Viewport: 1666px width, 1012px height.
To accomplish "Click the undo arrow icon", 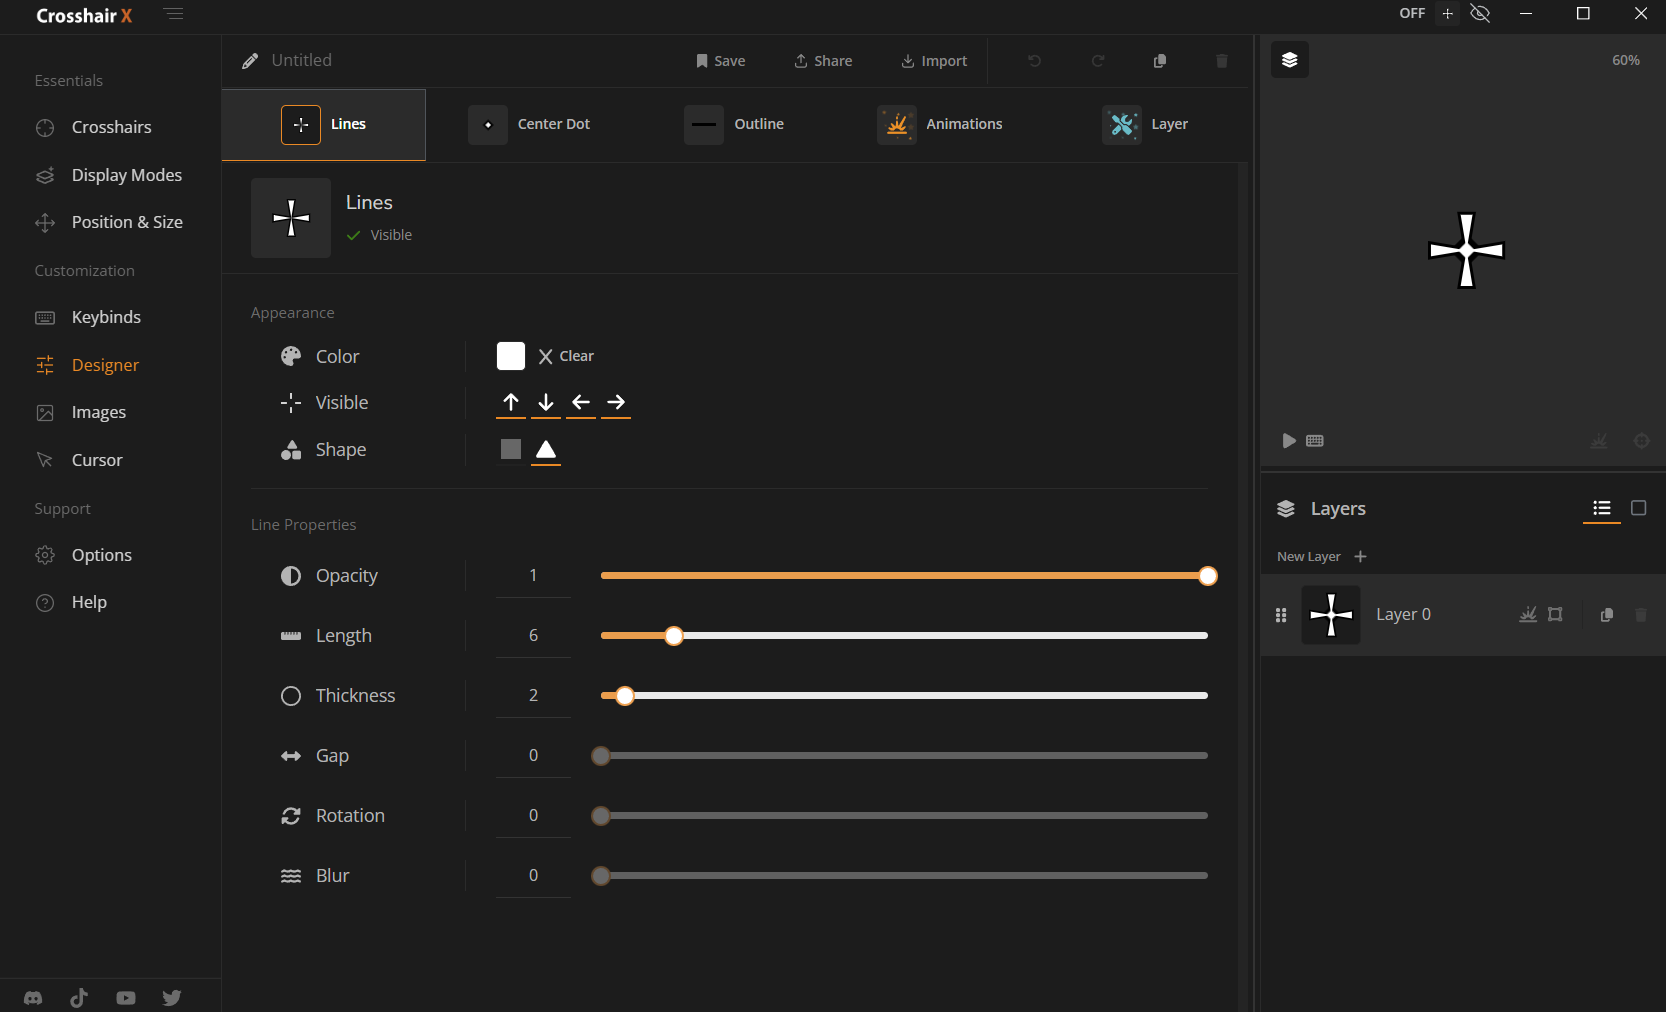I will [1034, 61].
